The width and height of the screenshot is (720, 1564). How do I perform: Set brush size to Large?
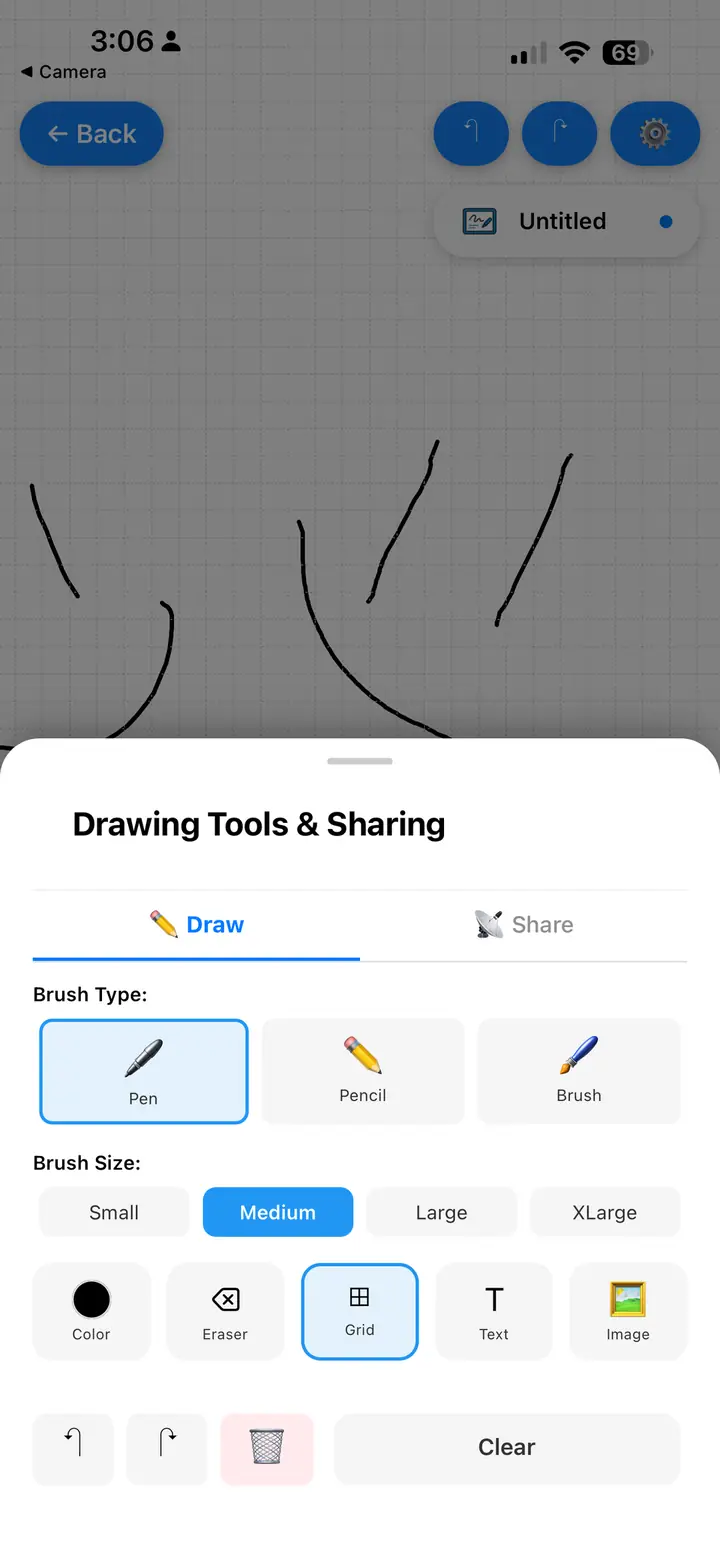(441, 1212)
